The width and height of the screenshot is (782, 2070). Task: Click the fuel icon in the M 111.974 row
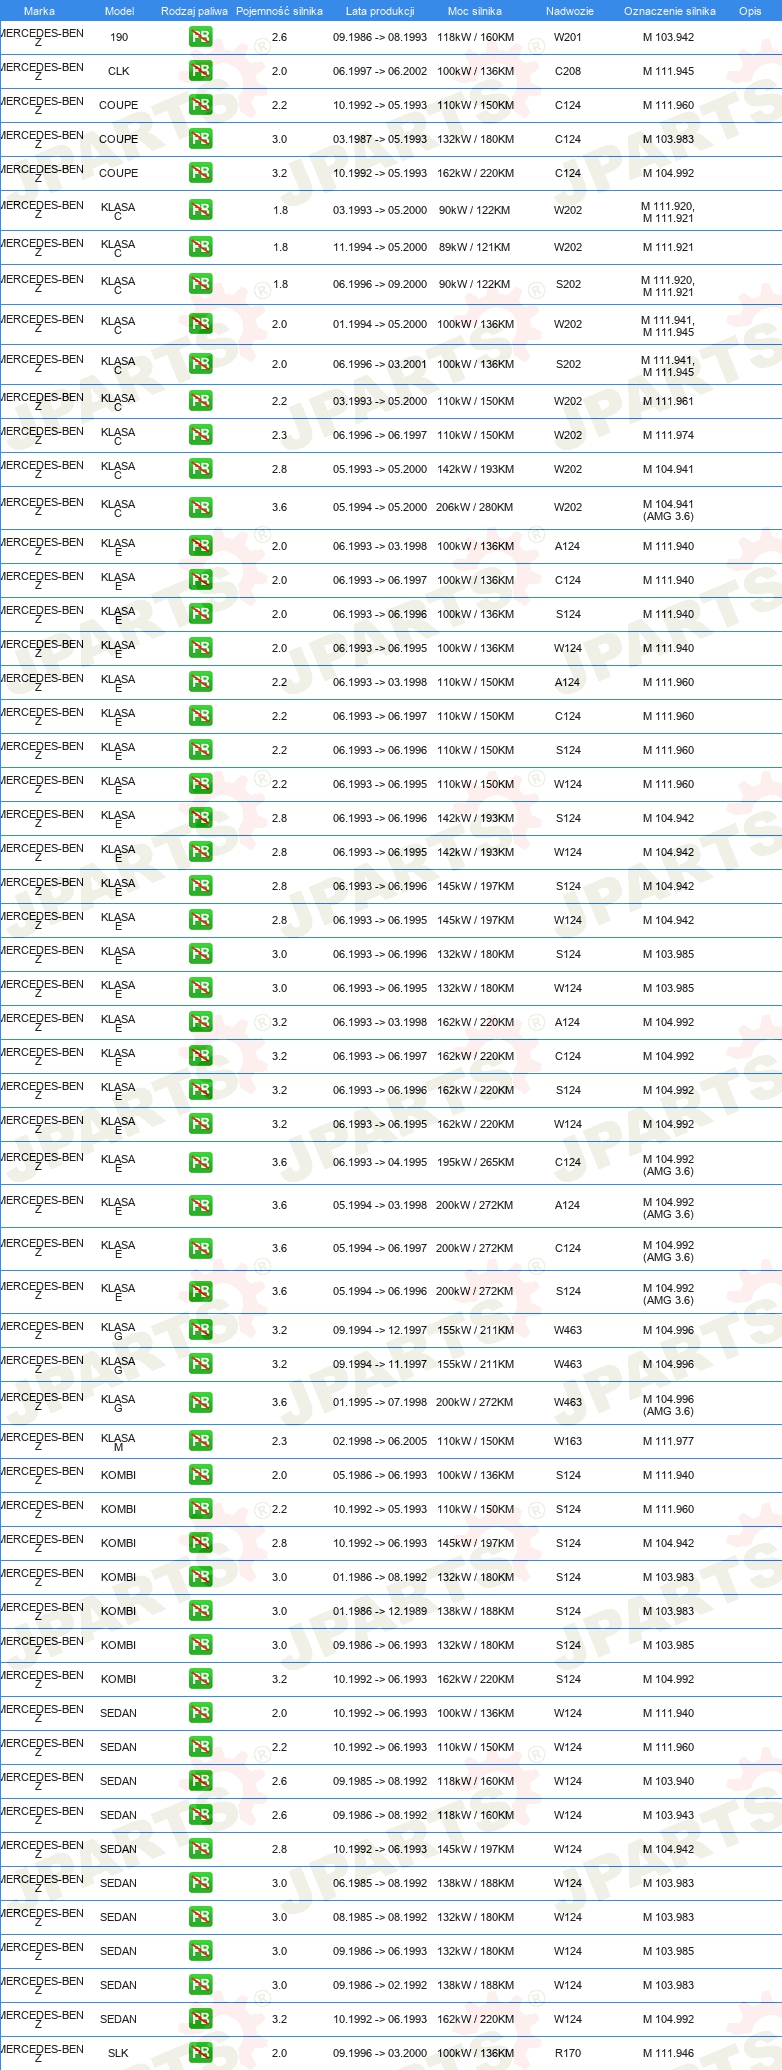coord(200,435)
